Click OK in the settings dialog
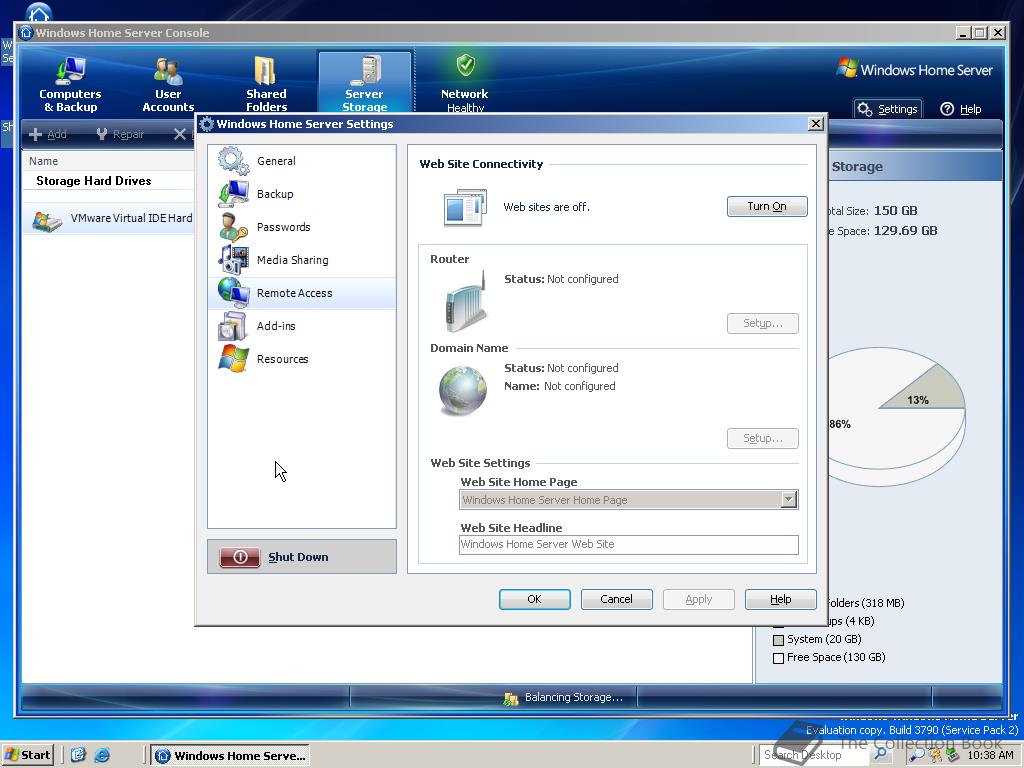The height and width of the screenshot is (768, 1024). [534, 599]
